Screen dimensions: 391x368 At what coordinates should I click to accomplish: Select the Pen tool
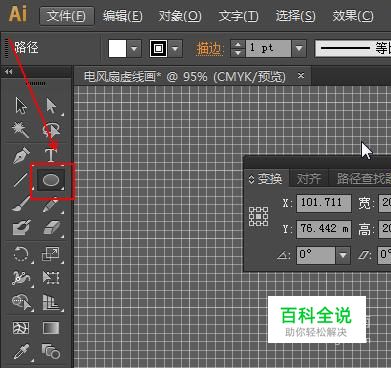(x=21, y=155)
